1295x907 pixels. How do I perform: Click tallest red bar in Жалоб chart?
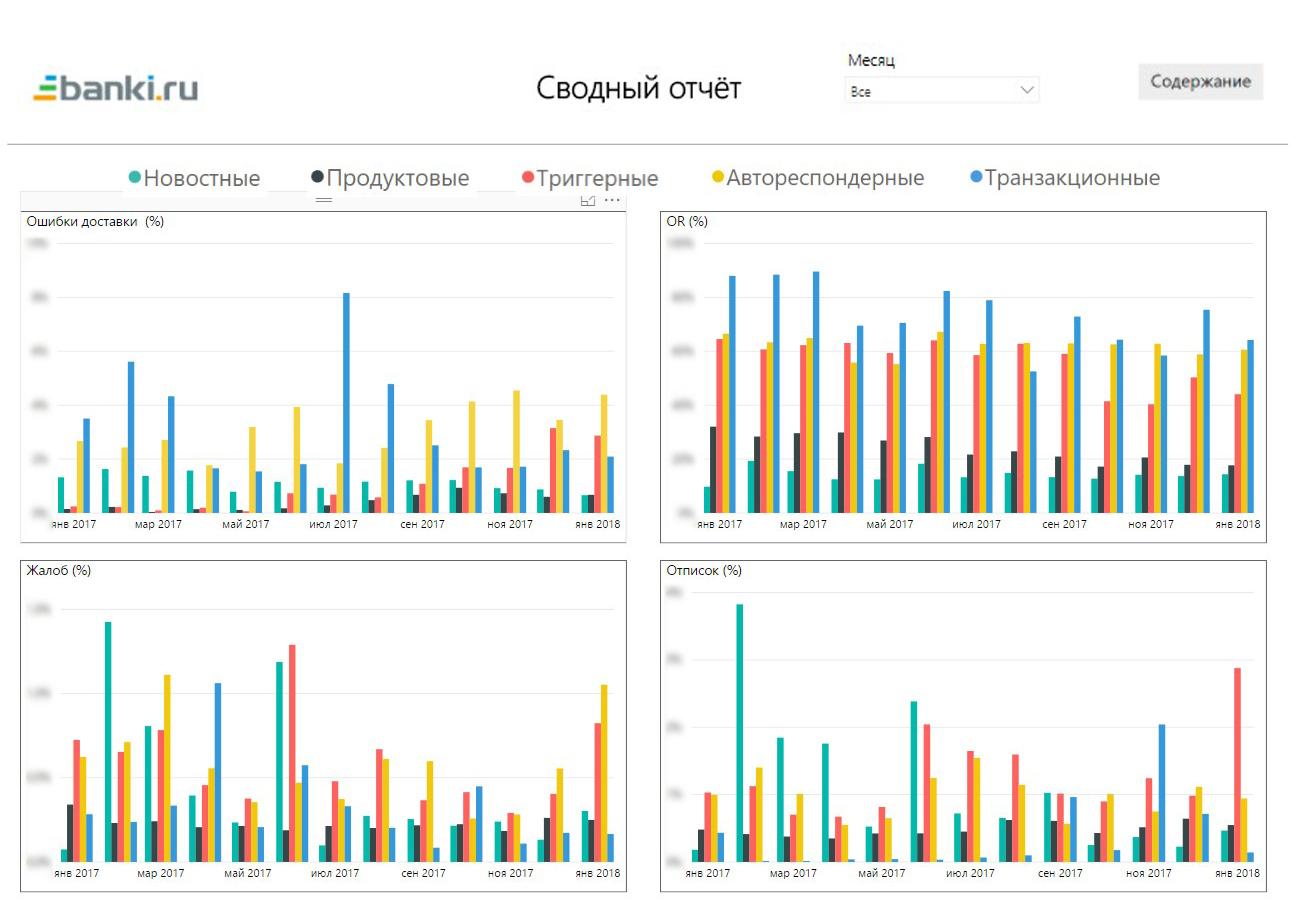pos(292,753)
